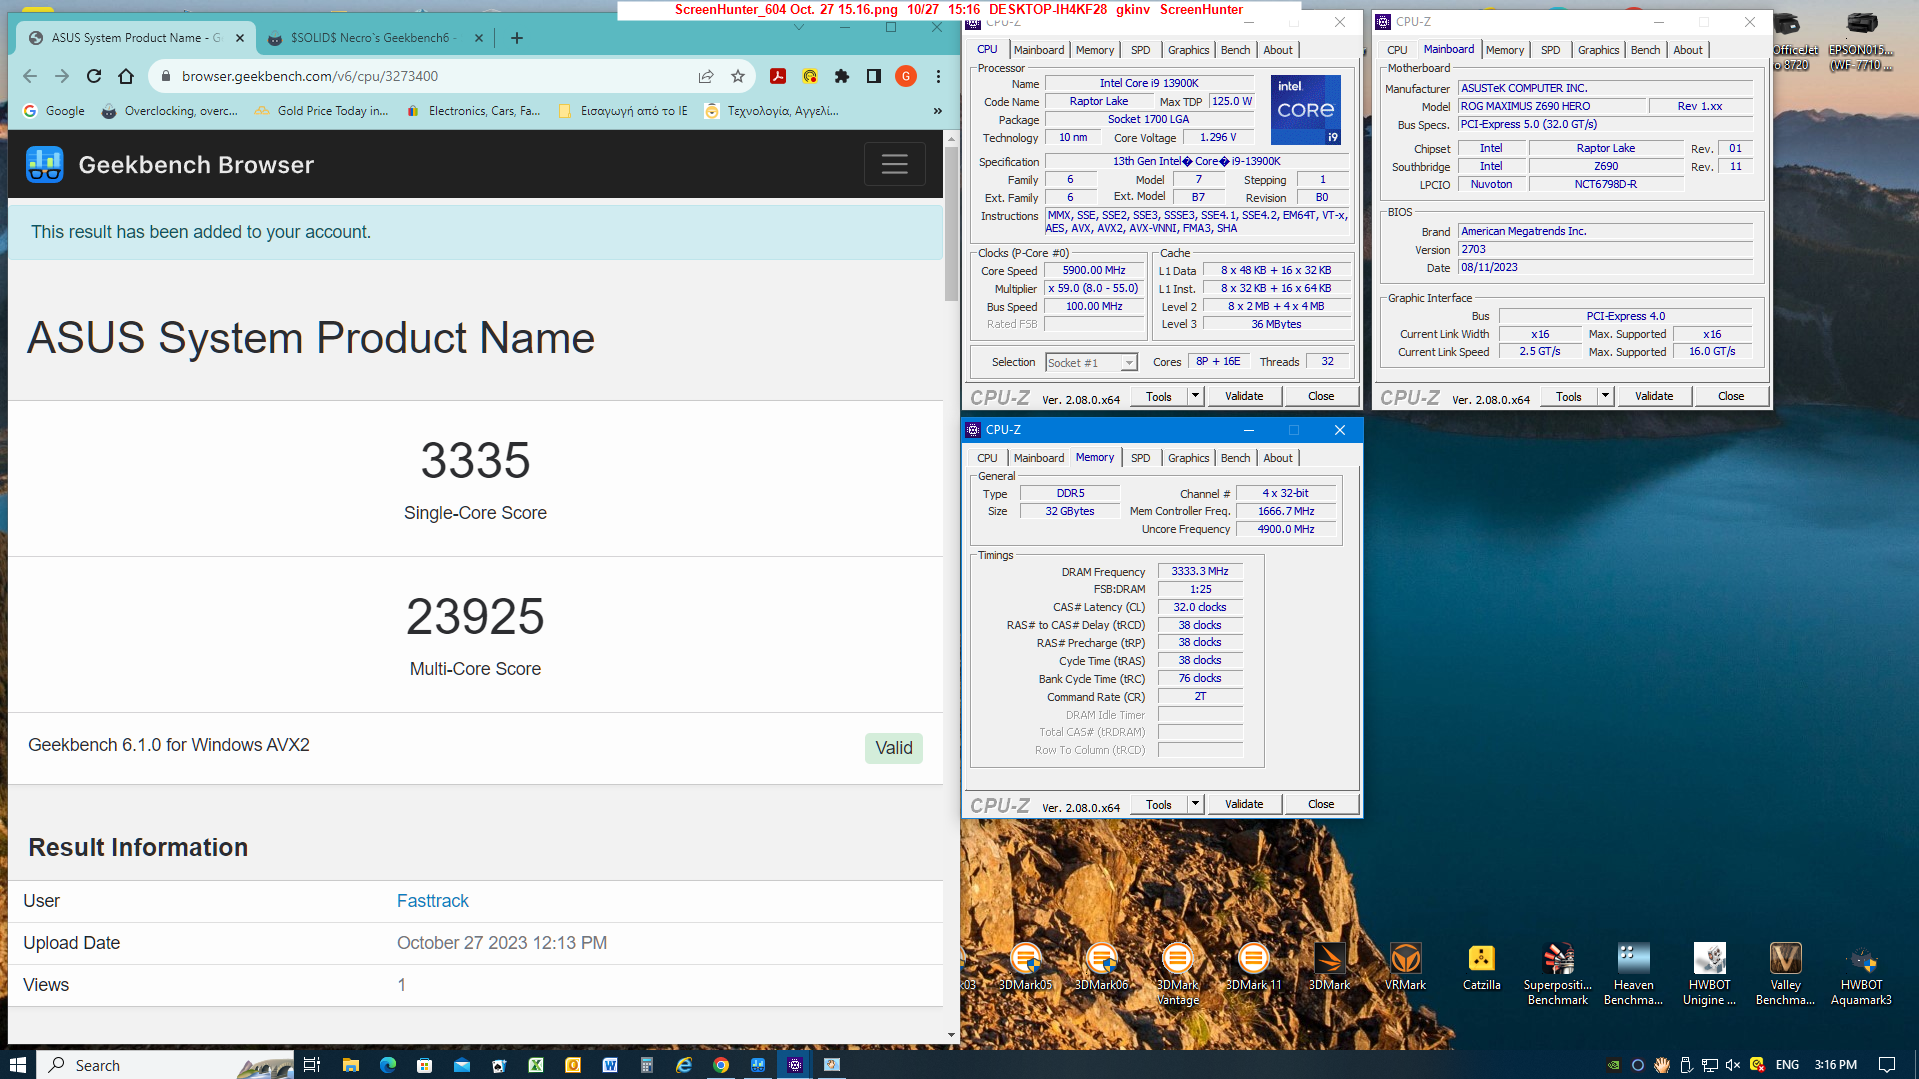Switch to SPD tab in CPU-Z Memory window
This screenshot has width=1919, height=1079.
pos(1140,458)
